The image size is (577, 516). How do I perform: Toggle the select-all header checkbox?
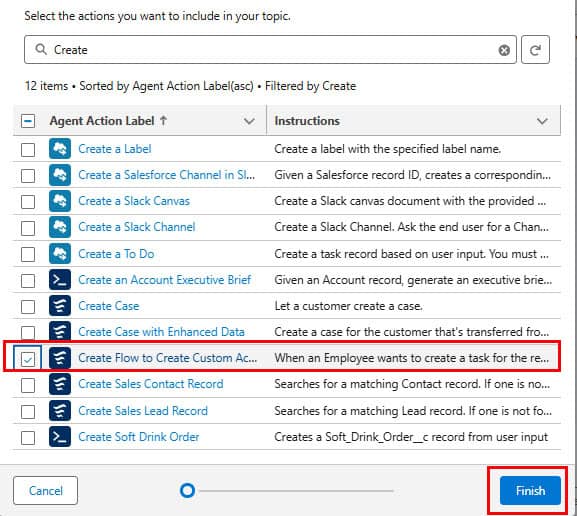28,121
